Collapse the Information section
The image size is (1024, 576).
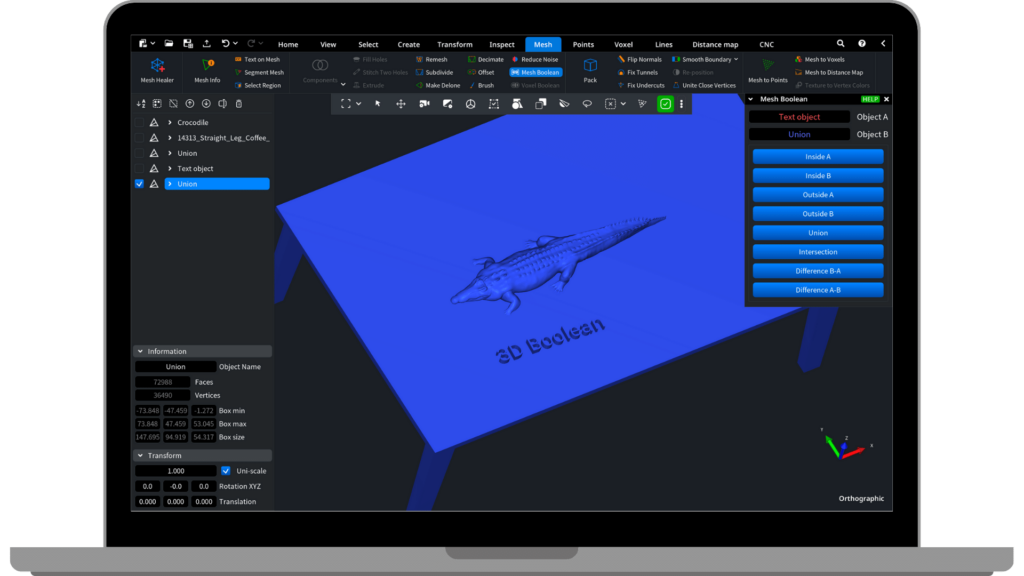(140, 352)
